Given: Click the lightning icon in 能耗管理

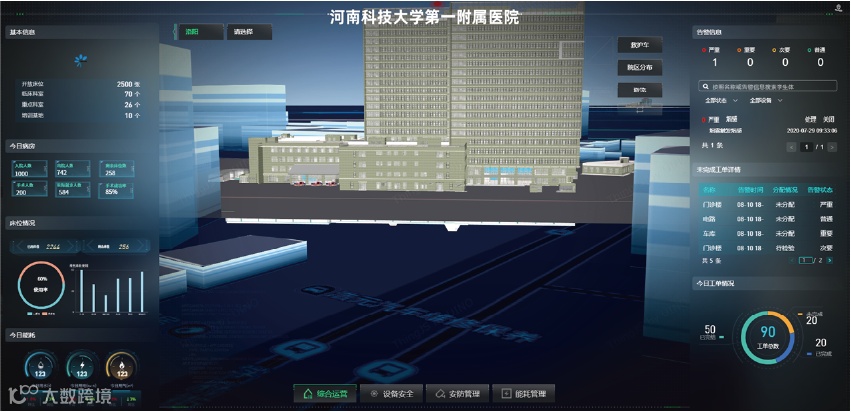Looking at the screenshot, I should (507, 394).
